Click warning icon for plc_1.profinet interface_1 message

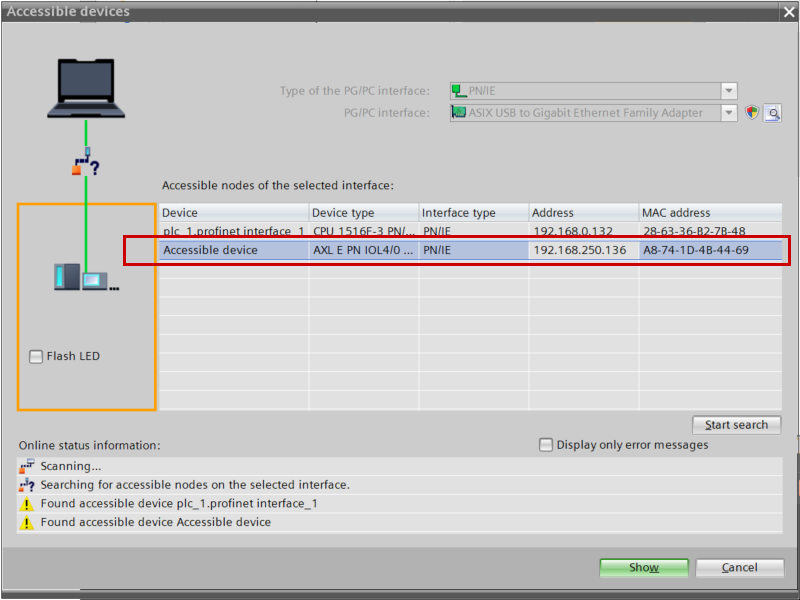coord(27,504)
